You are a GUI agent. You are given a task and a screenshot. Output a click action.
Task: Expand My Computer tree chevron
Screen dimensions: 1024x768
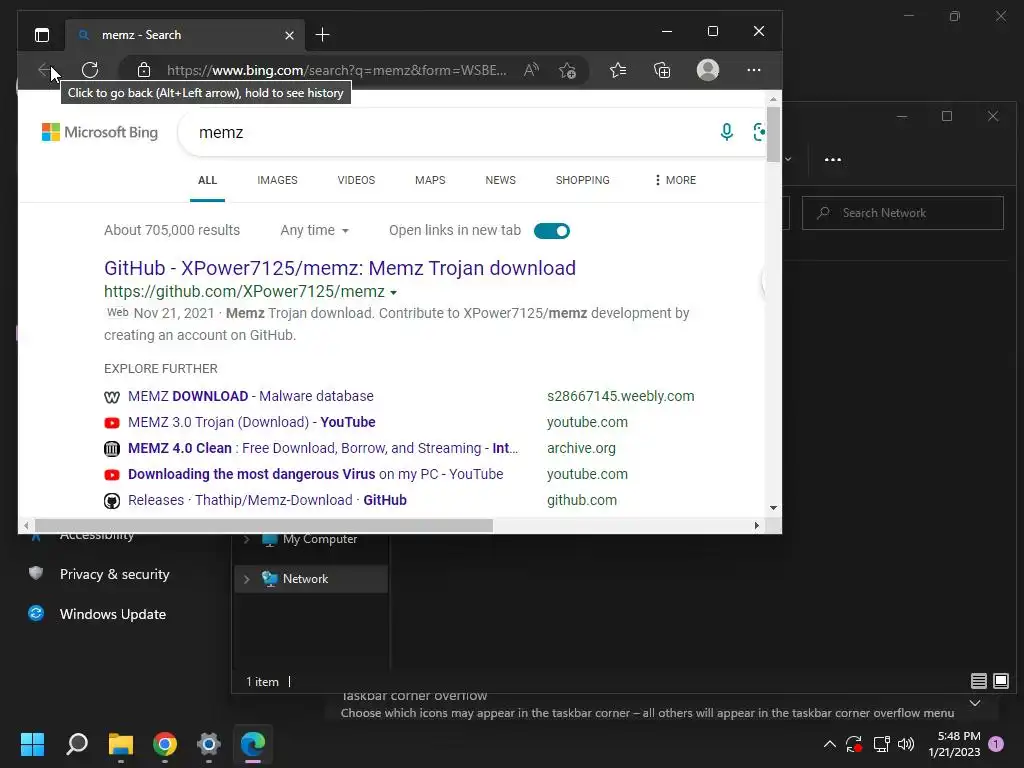[246, 539]
